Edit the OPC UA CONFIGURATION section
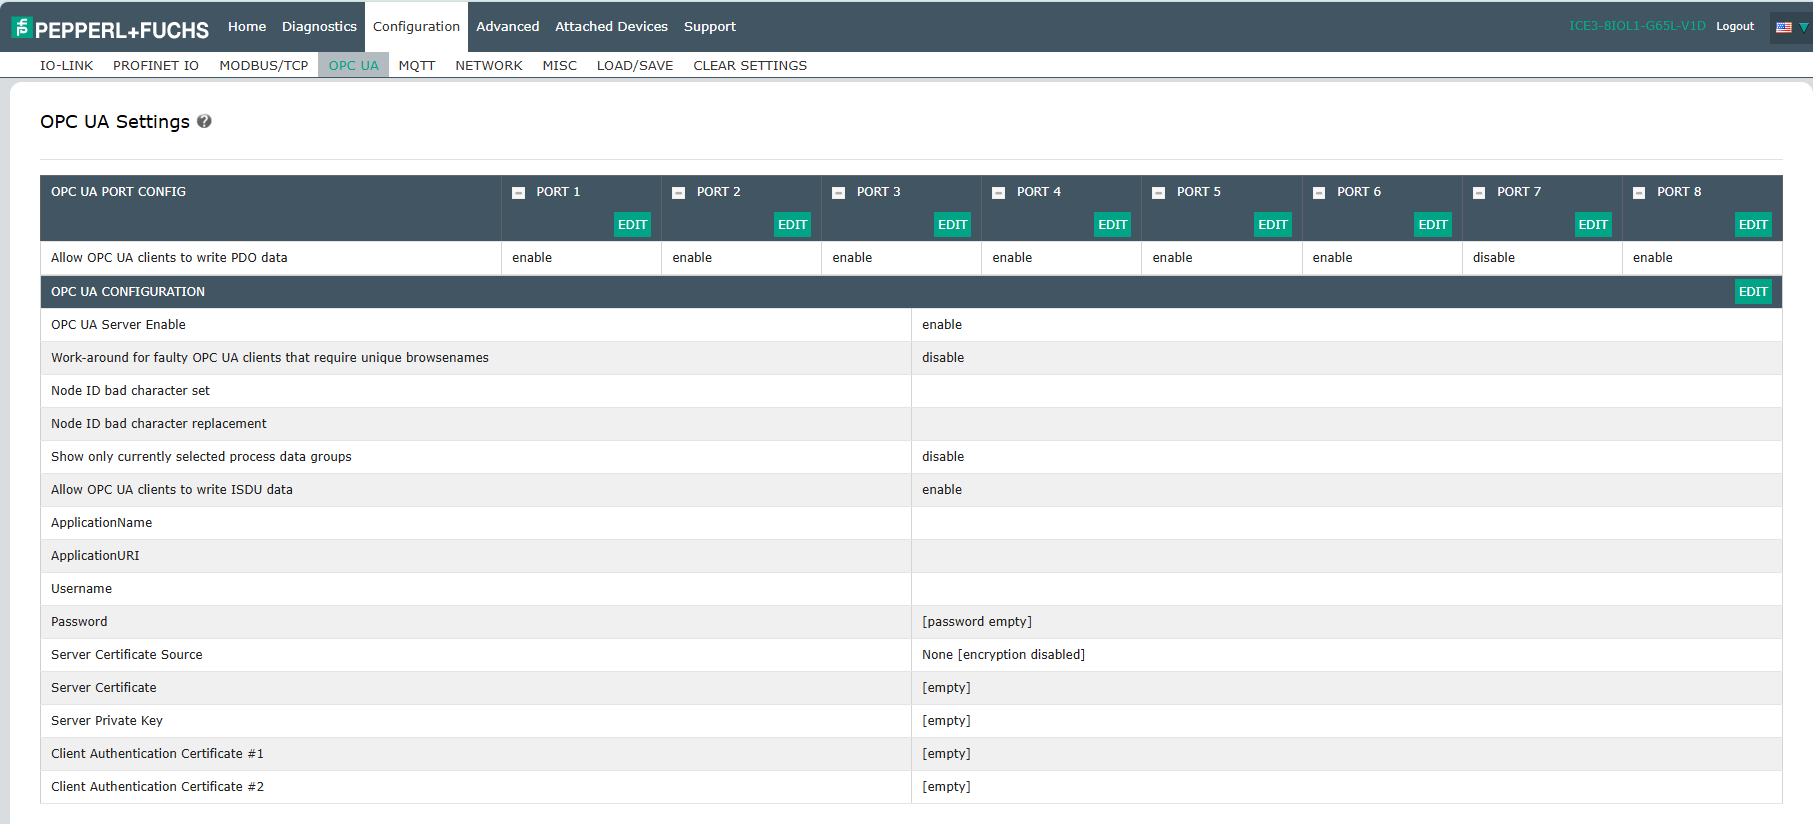 [1752, 292]
